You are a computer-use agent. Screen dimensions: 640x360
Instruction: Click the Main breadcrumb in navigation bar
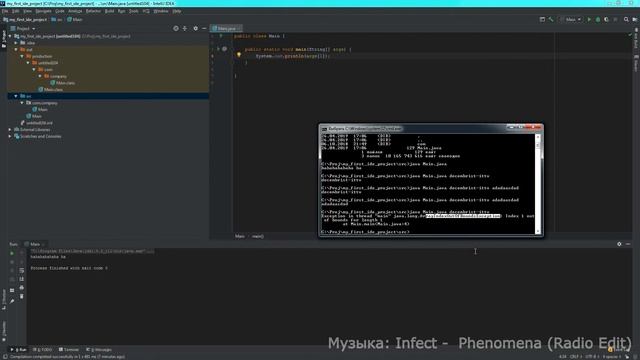(75, 19)
